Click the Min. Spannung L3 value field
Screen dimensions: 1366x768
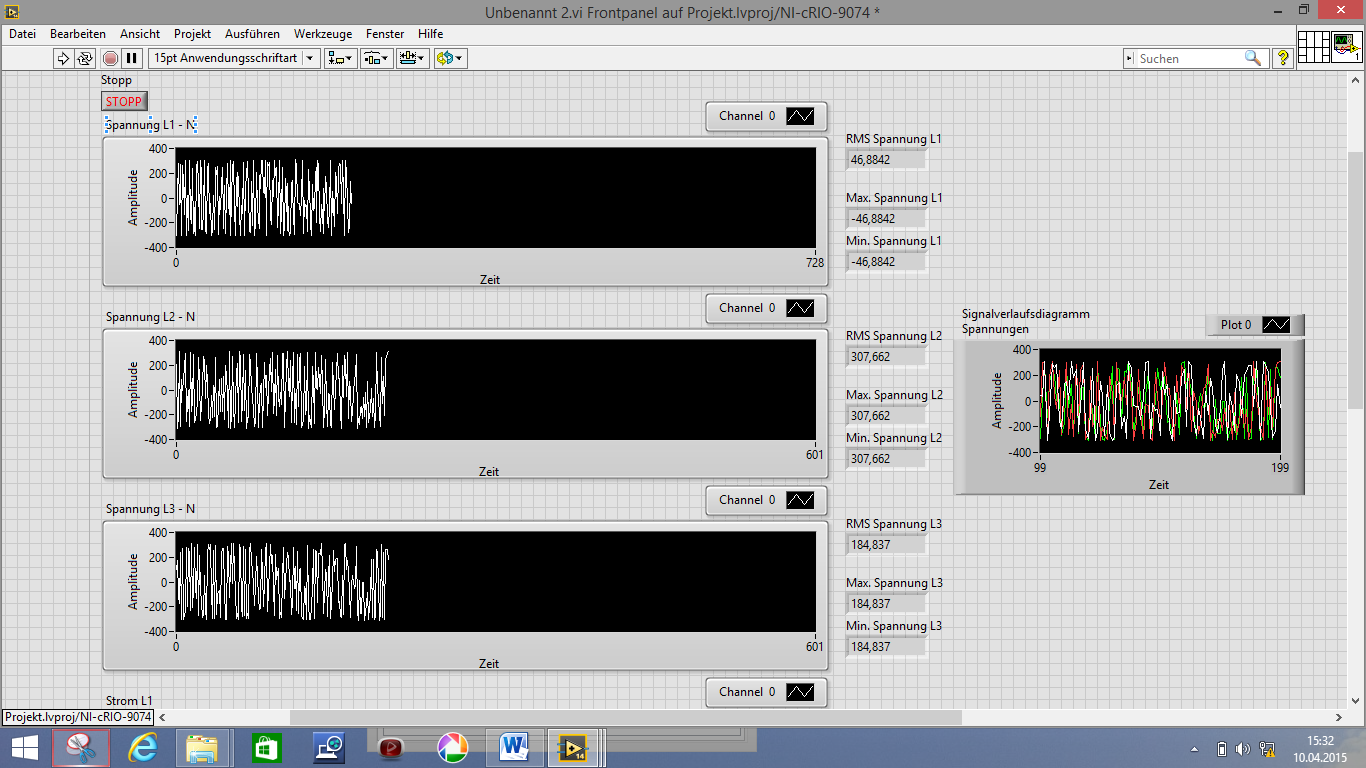point(886,647)
